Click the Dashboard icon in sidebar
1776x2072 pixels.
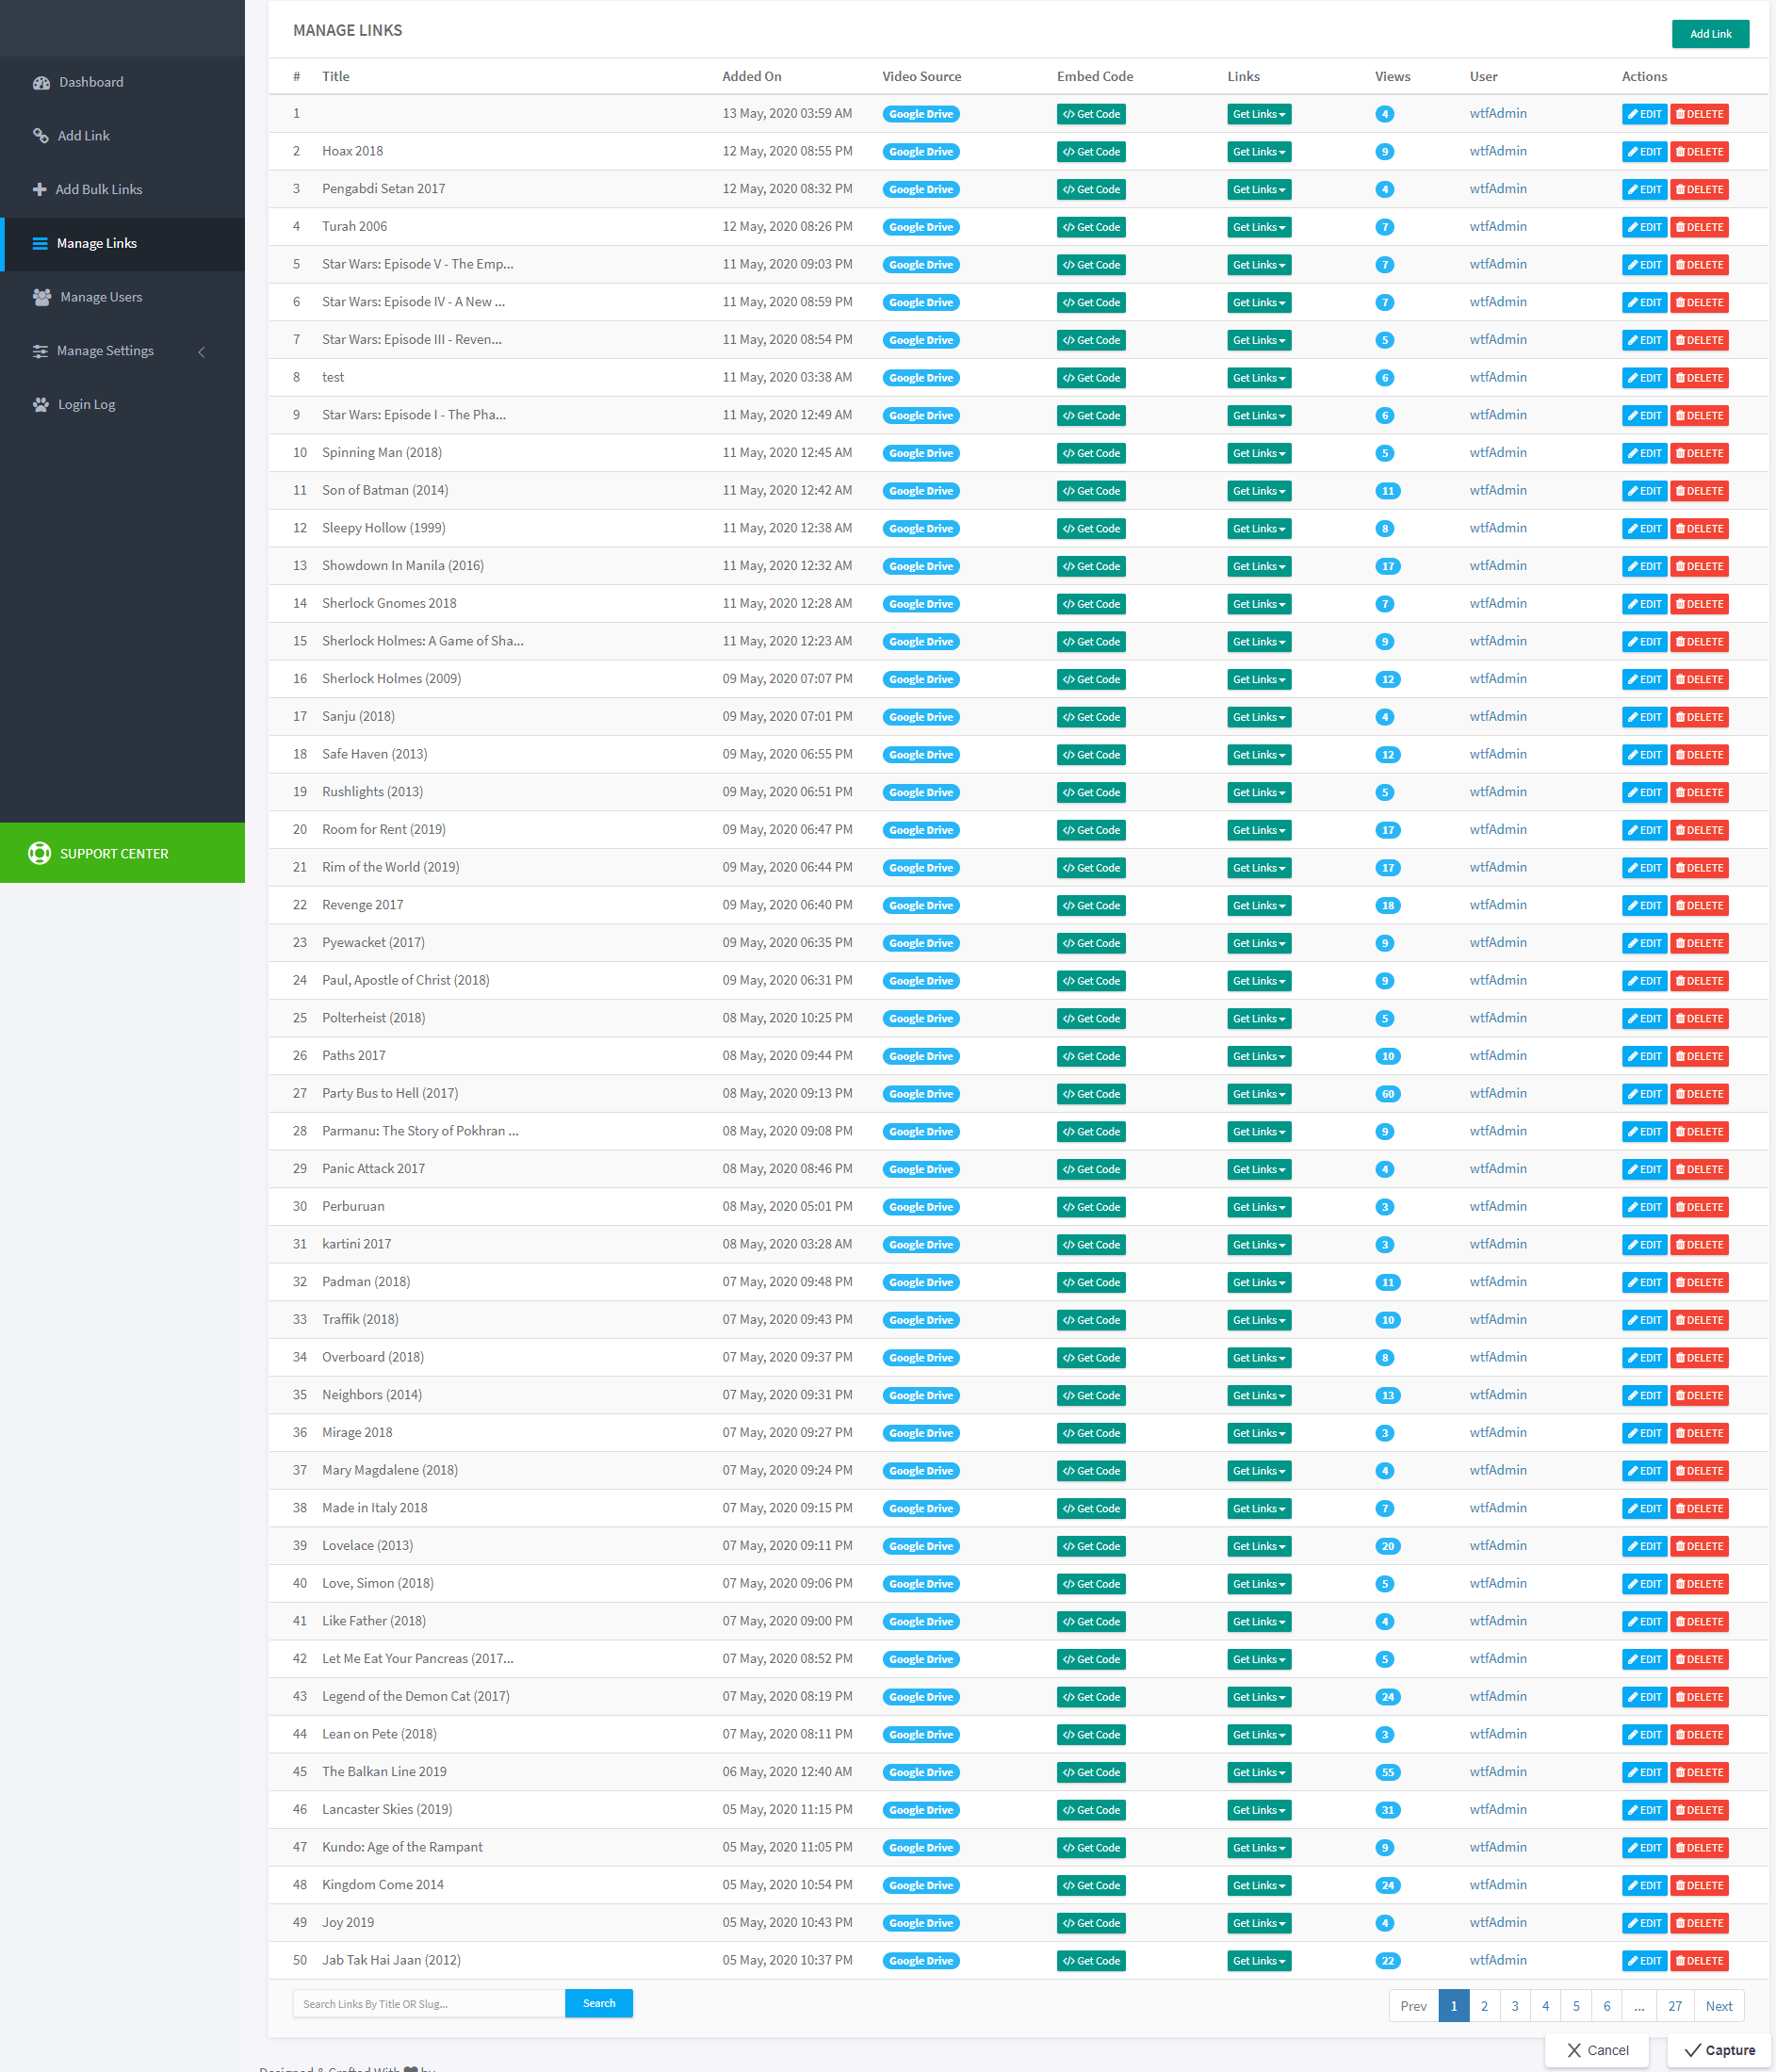pos(41,83)
